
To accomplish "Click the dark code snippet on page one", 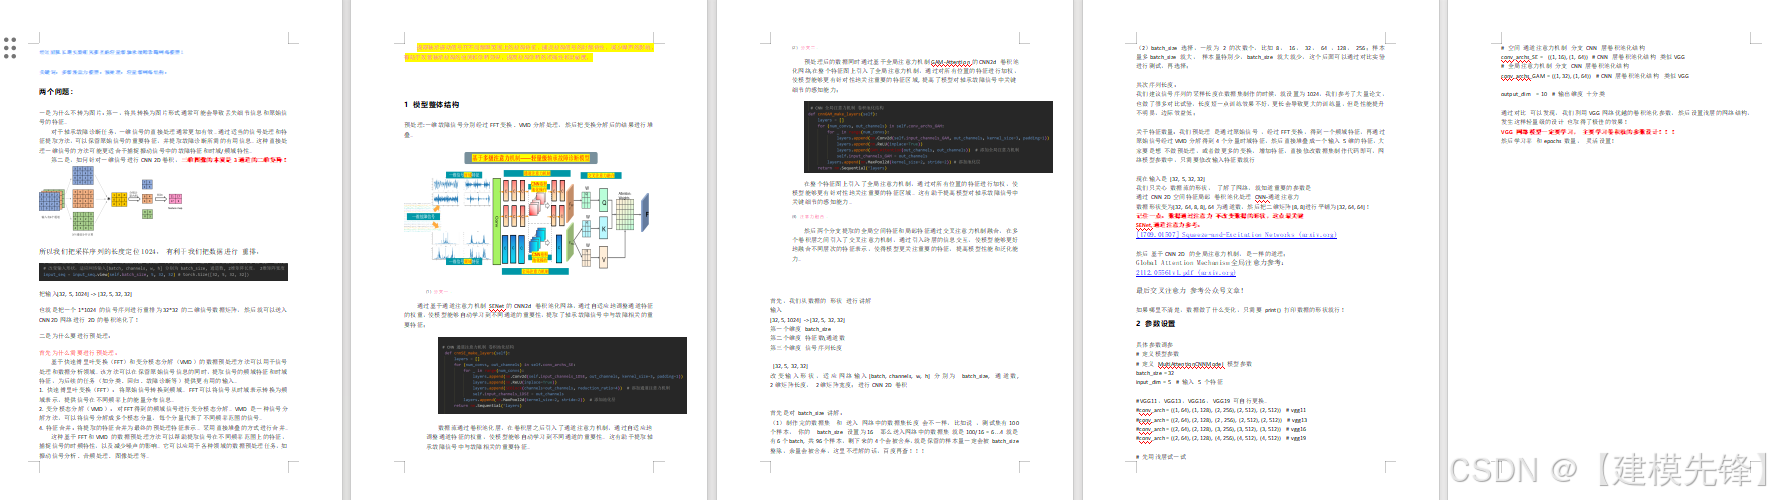I will point(163,271).
